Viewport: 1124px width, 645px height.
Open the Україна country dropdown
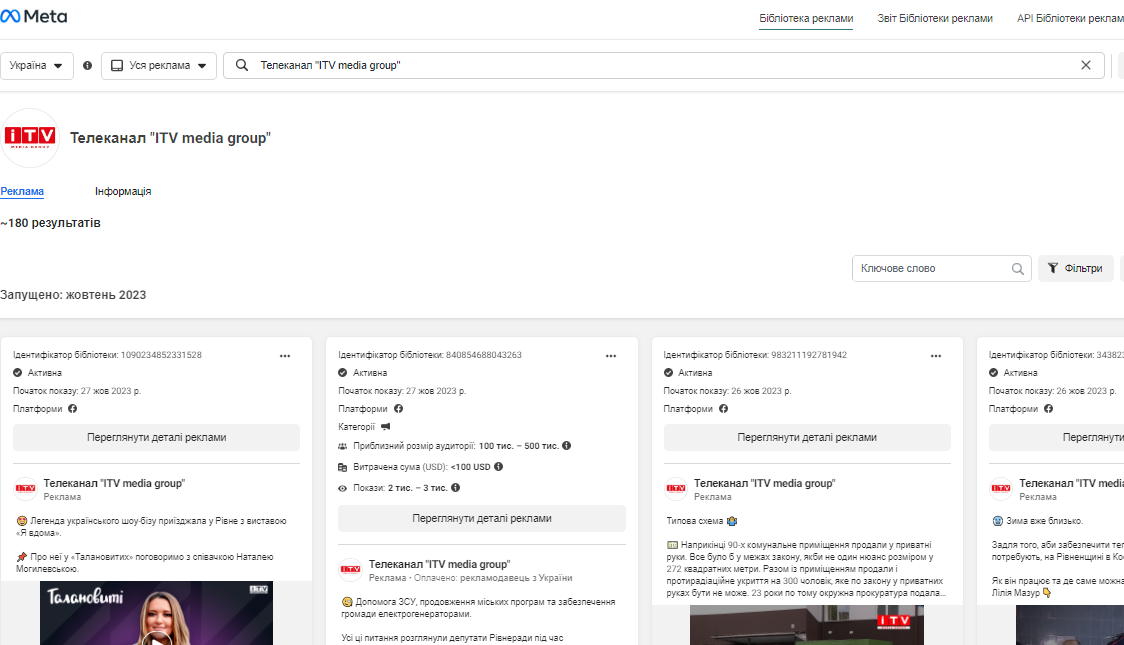37,65
